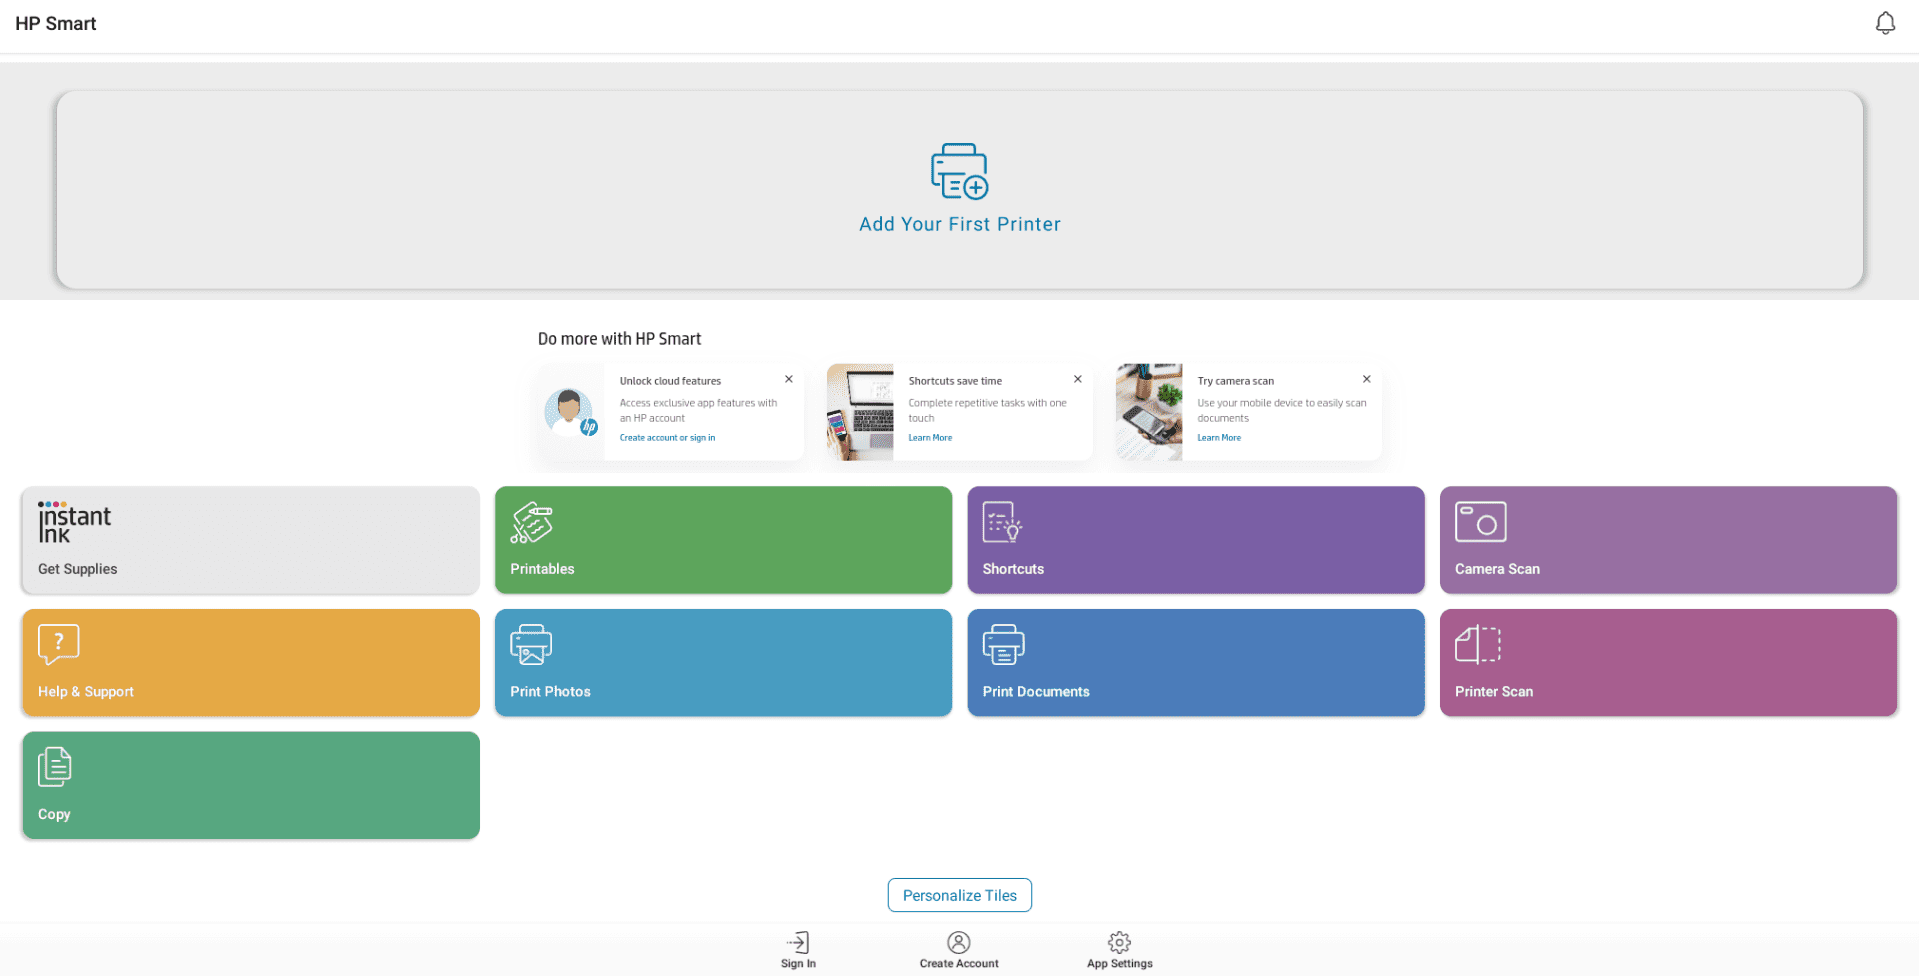Open the Print Documents tile label

tap(1036, 692)
